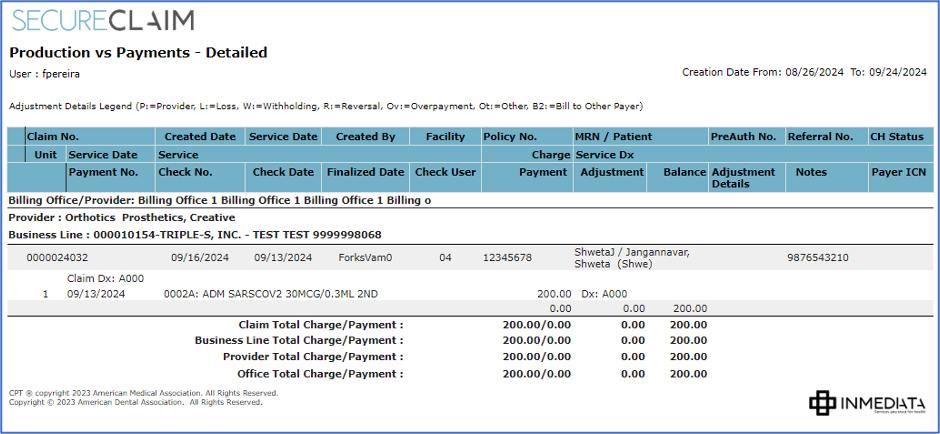Click the Inmediata logo icon
The height and width of the screenshot is (434, 940).
click(x=821, y=402)
